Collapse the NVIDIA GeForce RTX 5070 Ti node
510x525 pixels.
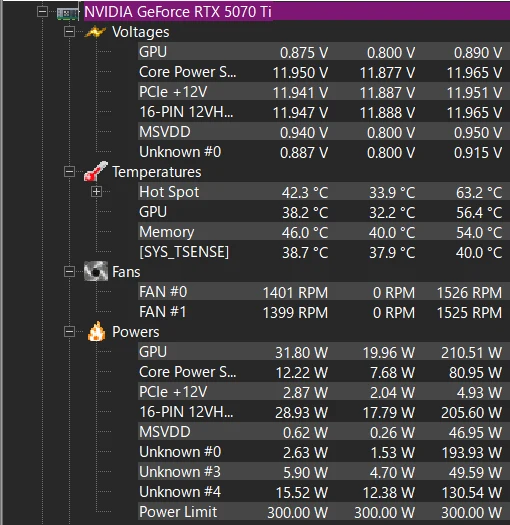click(x=43, y=12)
